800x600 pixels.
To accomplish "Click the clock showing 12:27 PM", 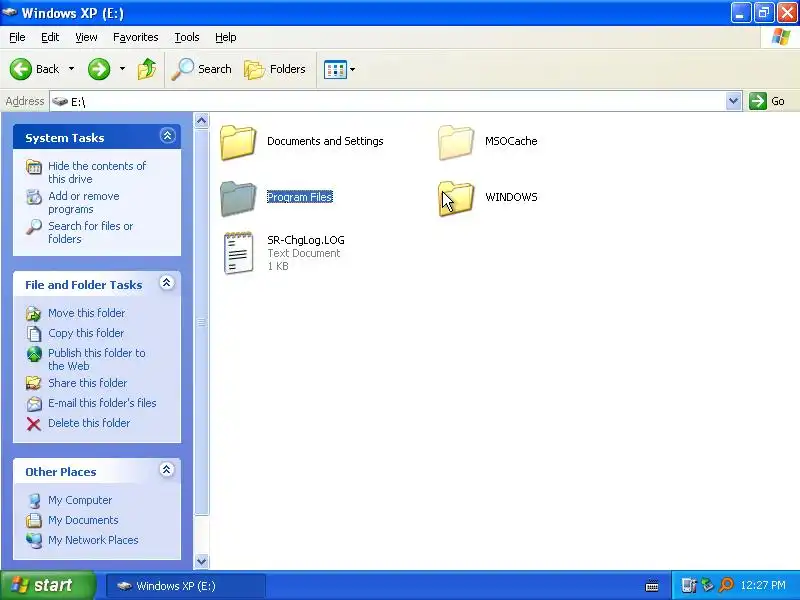I will click(763, 585).
